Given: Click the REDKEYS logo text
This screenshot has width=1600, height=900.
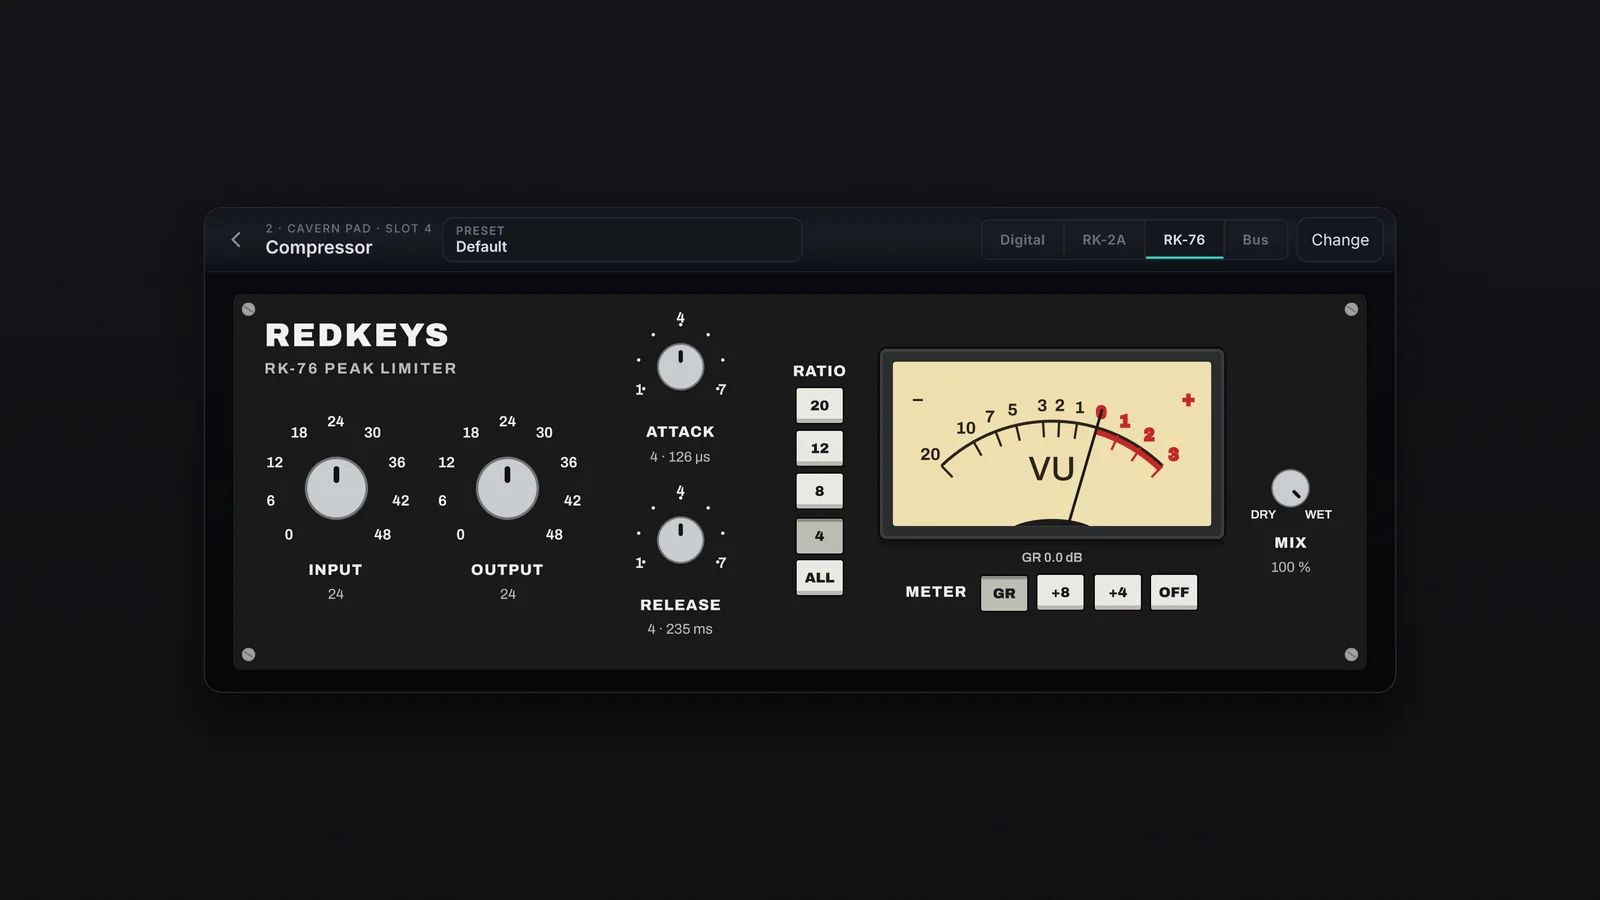Looking at the screenshot, I should pyautogui.click(x=357, y=335).
